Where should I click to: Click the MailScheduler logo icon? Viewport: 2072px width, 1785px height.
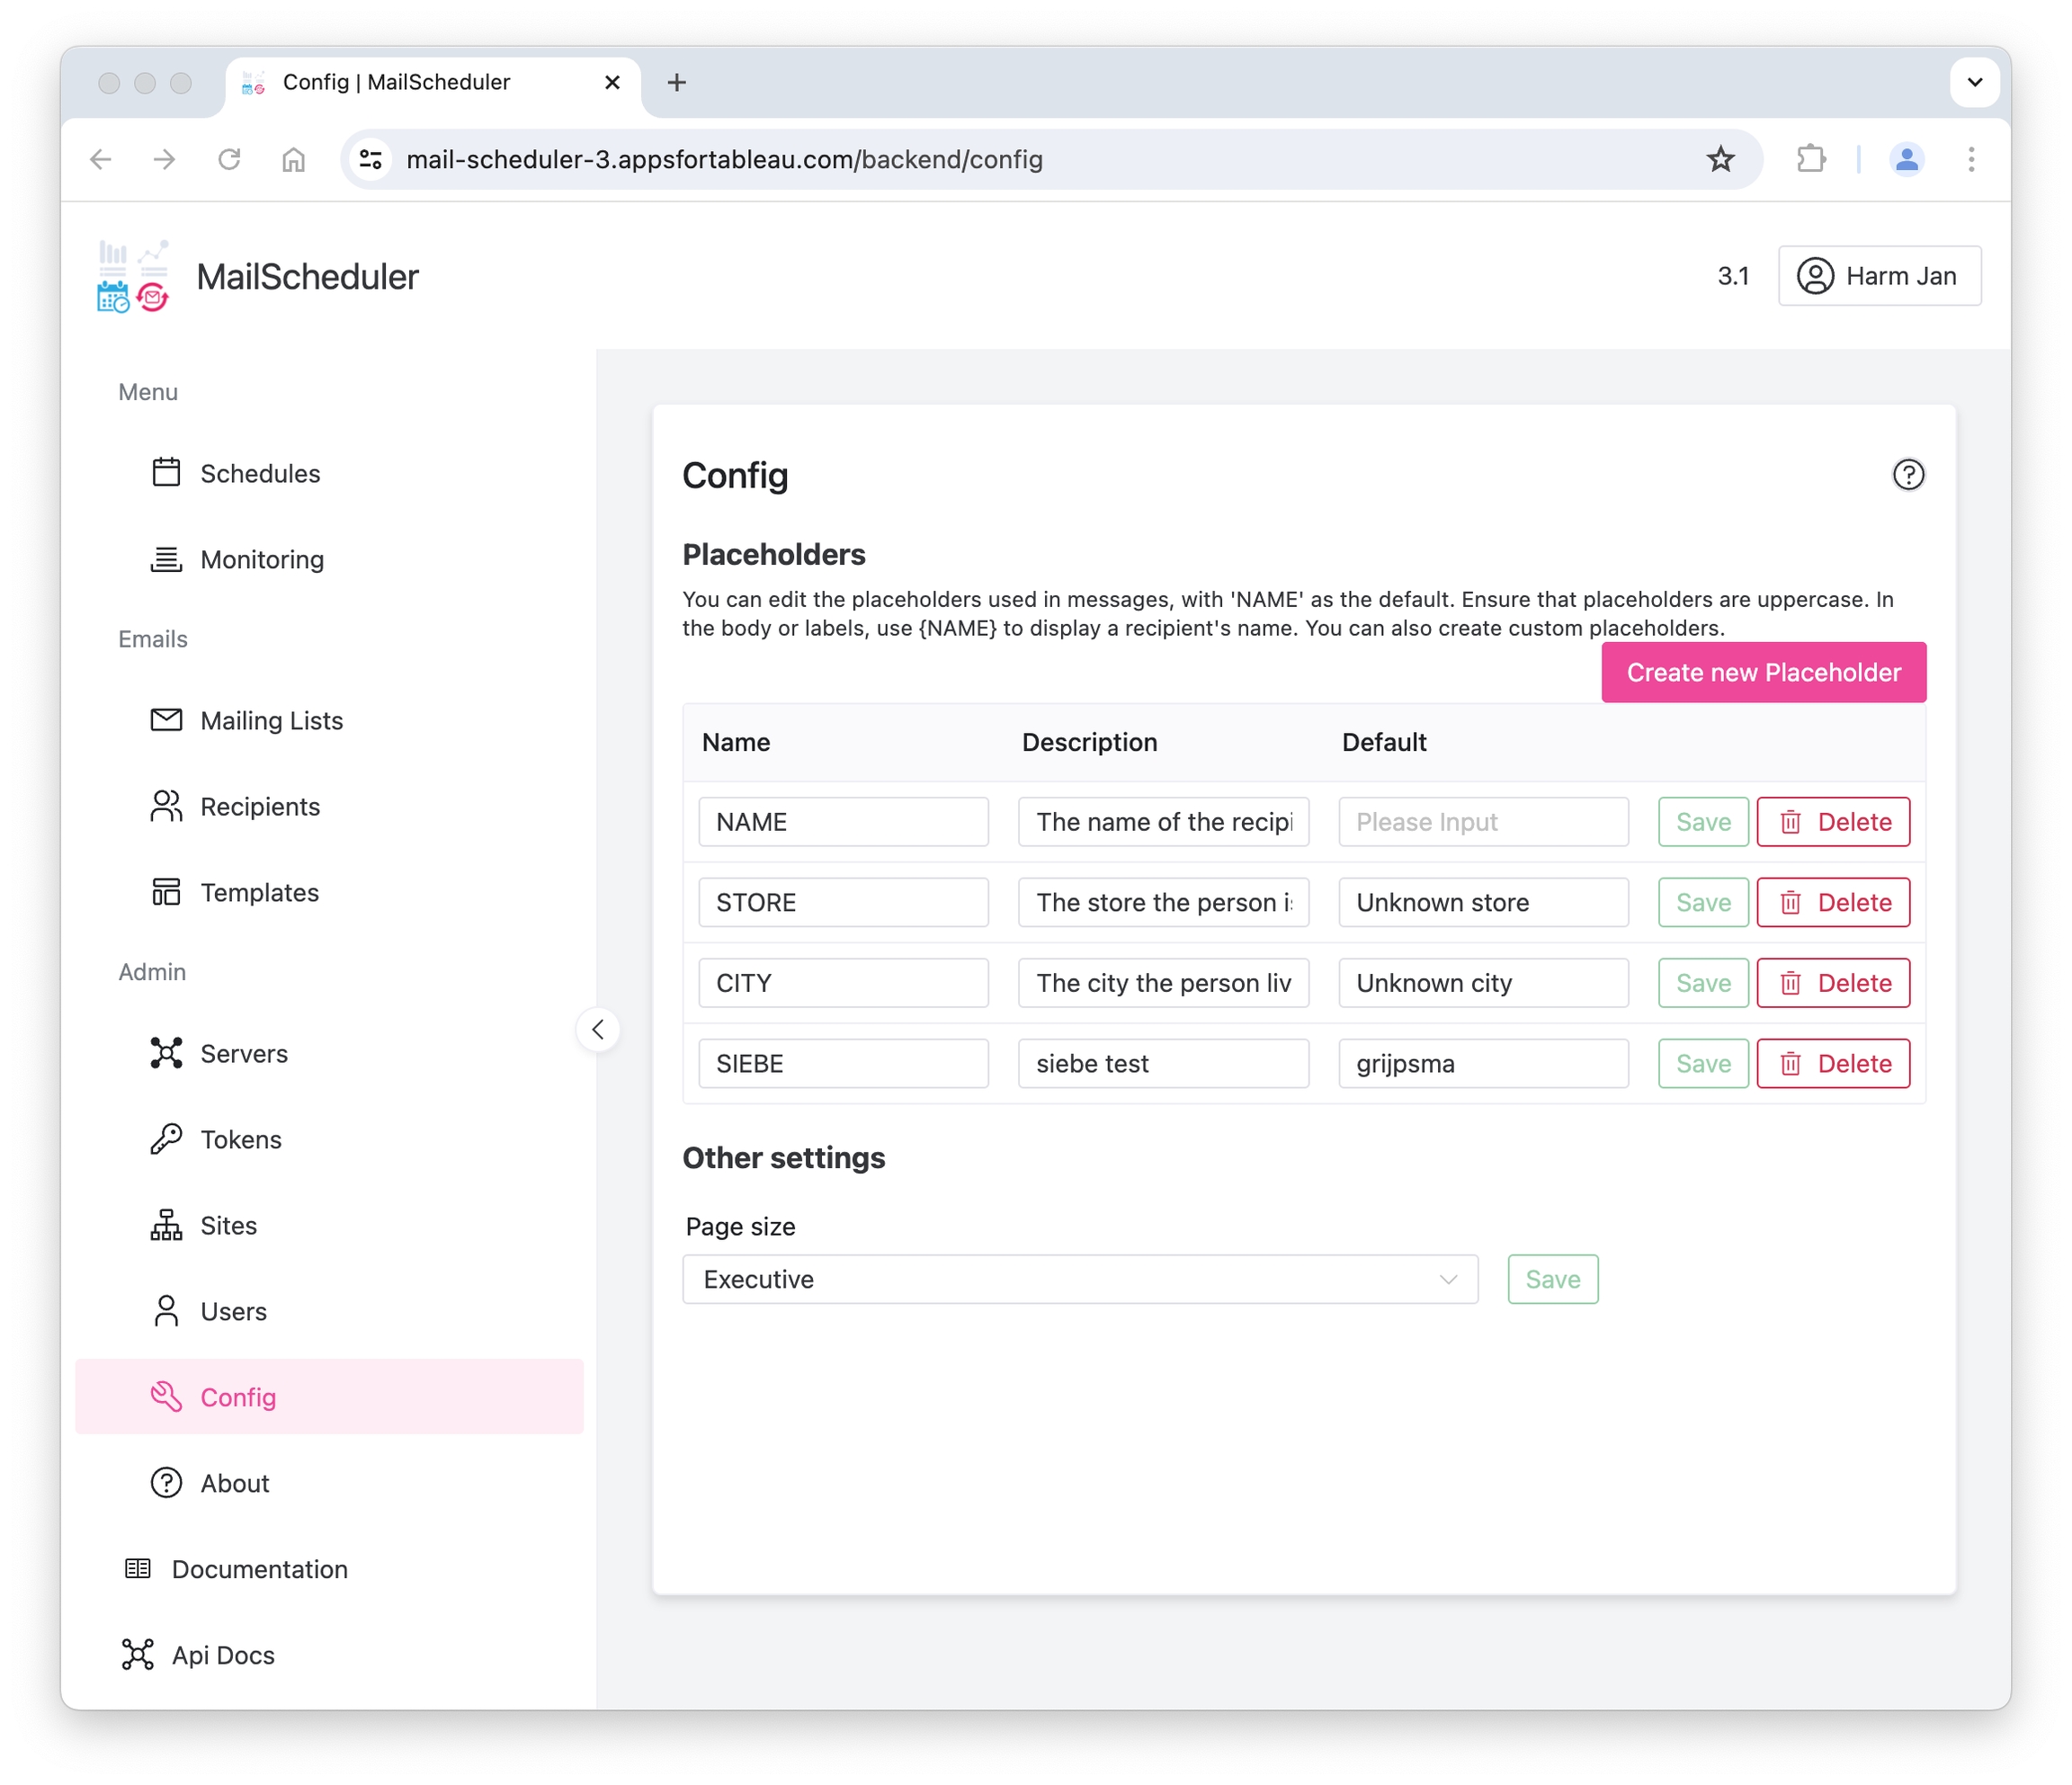point(133,276)
